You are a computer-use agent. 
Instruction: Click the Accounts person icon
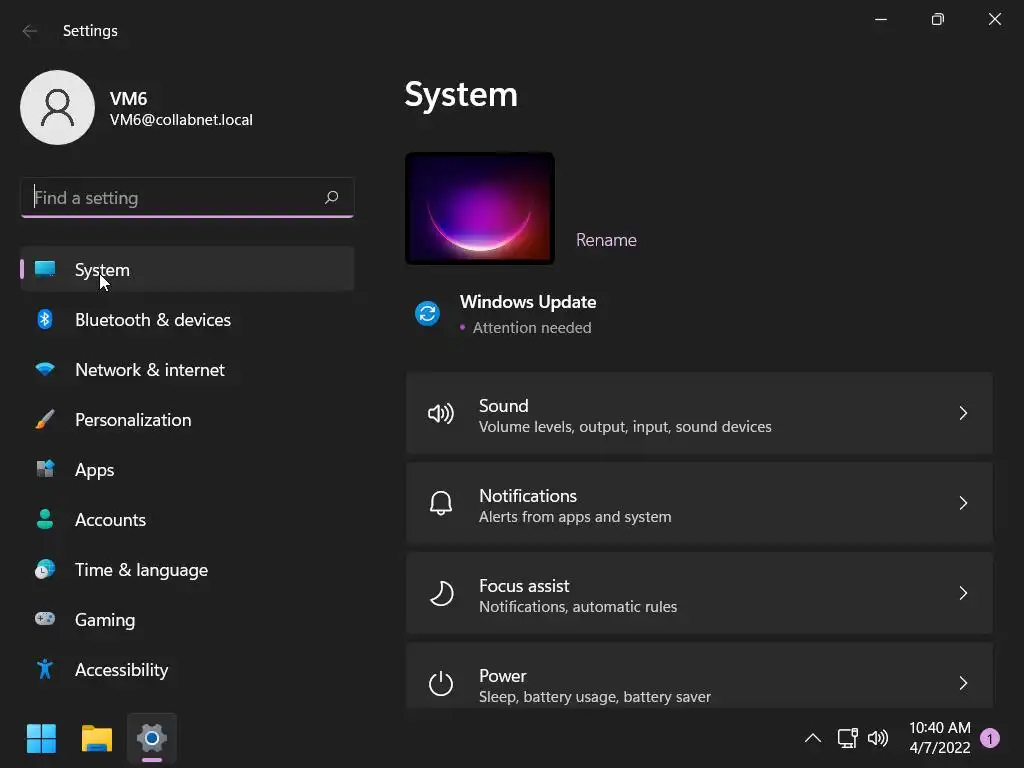[x=45, y=519]
